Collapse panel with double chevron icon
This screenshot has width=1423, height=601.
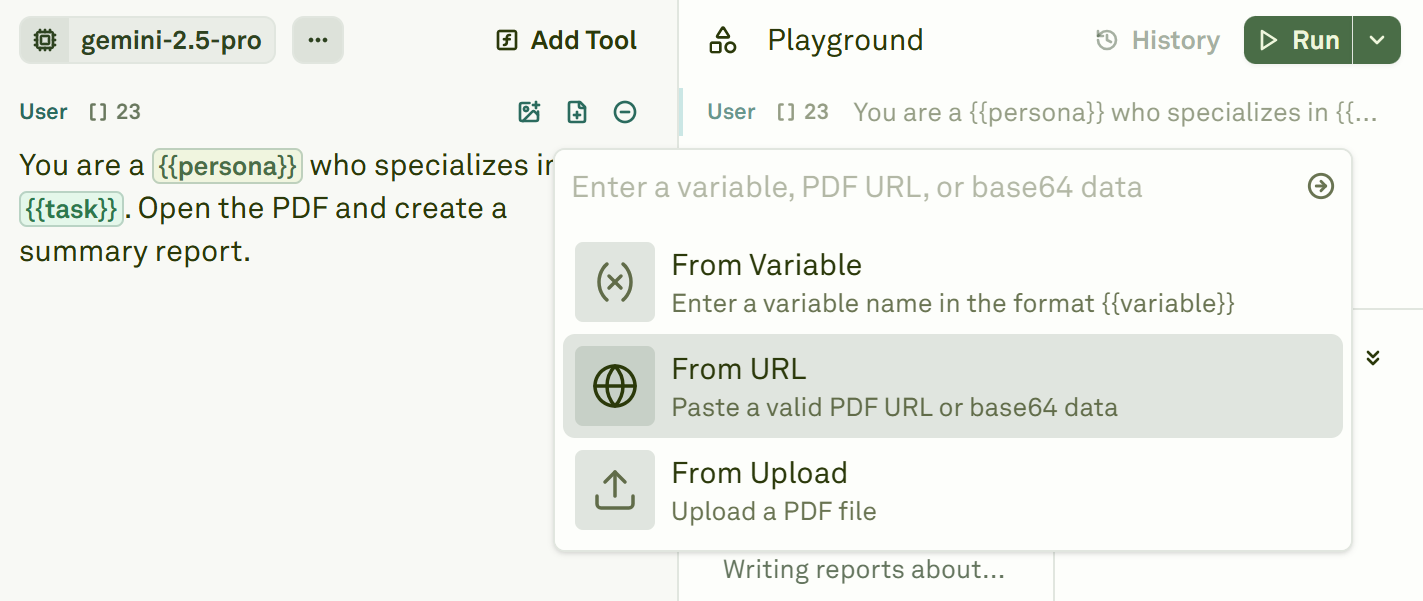tap(1373, 358)
